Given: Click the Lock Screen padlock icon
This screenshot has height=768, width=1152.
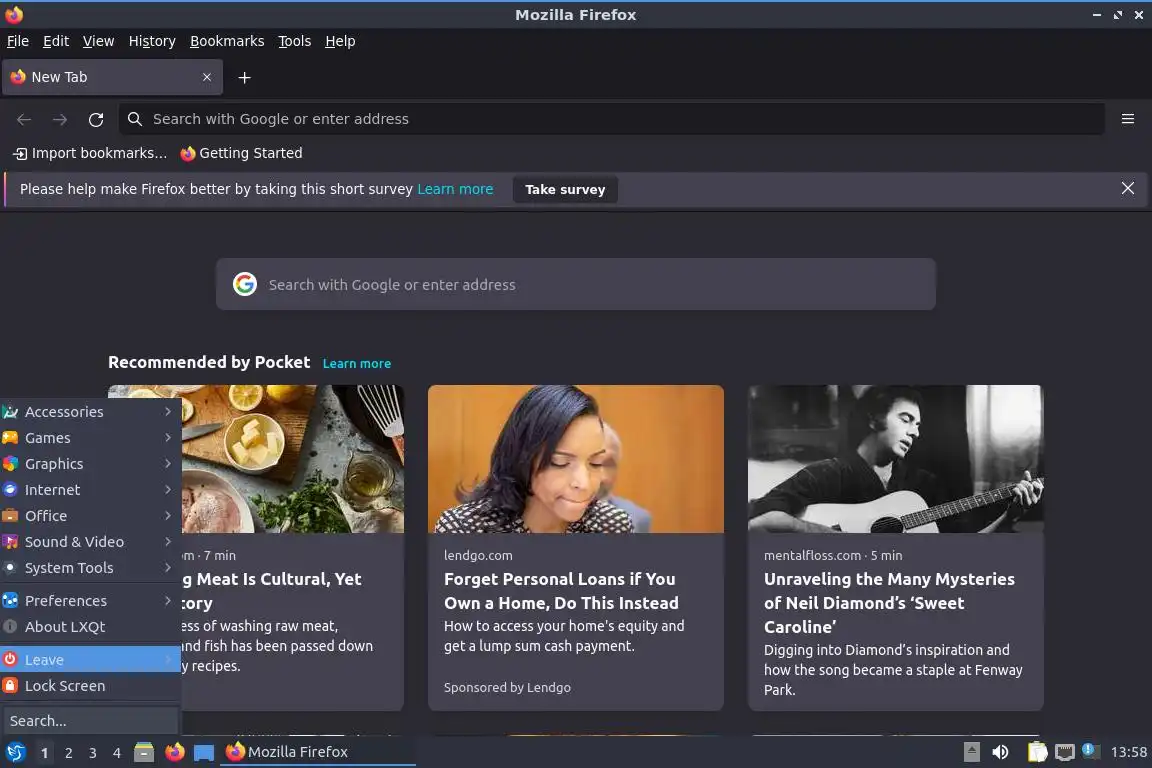Looking at the screenshot, I should coord(10,685).
